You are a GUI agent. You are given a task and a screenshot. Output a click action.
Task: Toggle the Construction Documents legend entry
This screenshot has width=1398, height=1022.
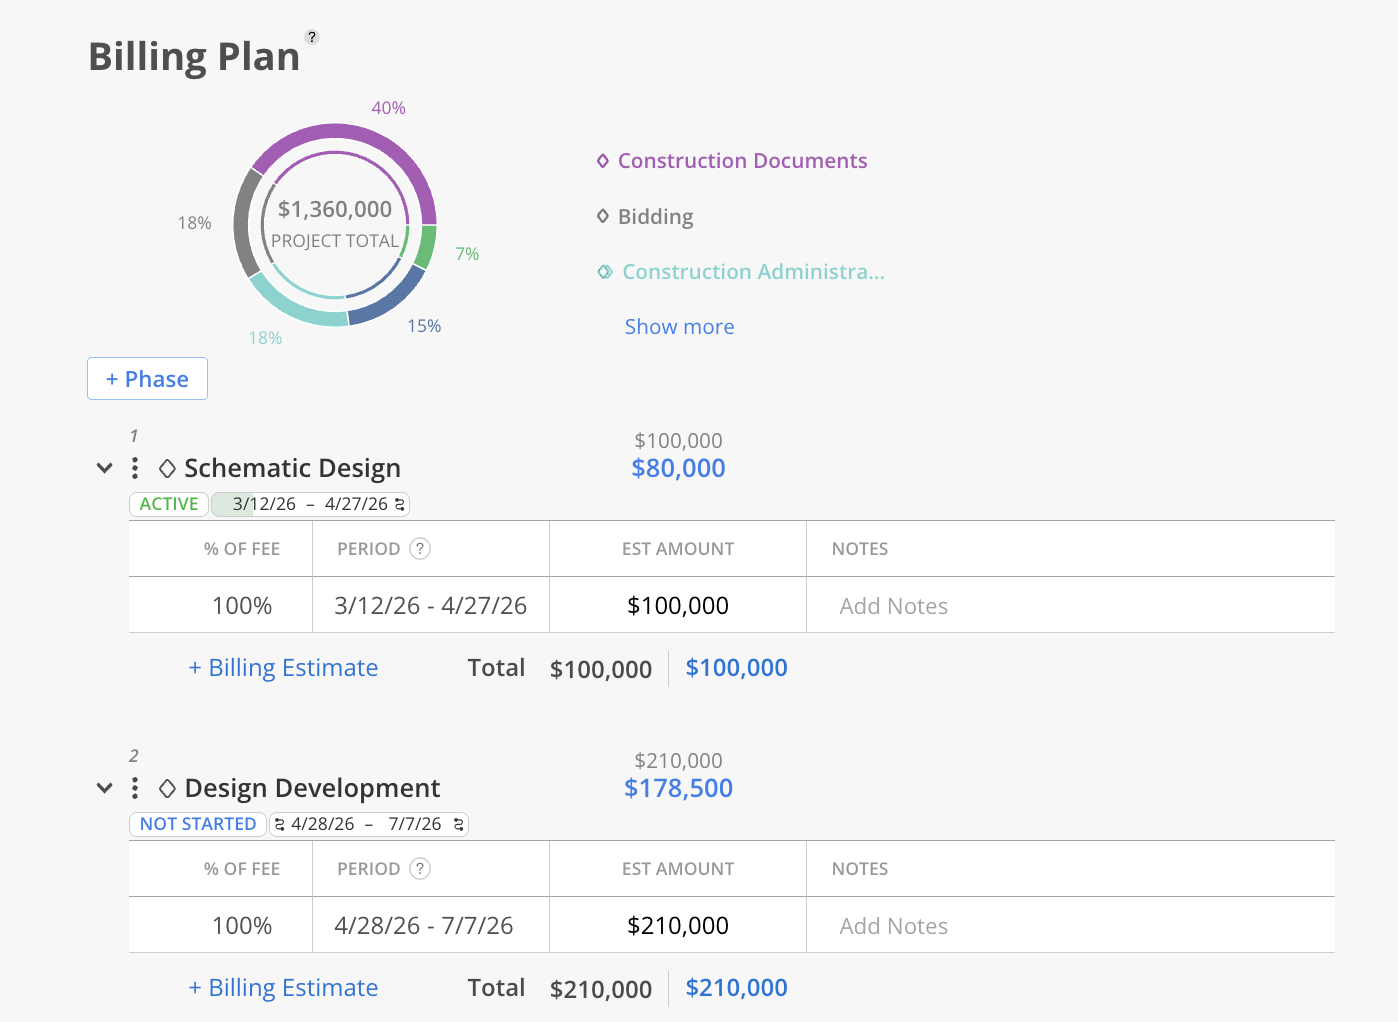coord(741,161)
